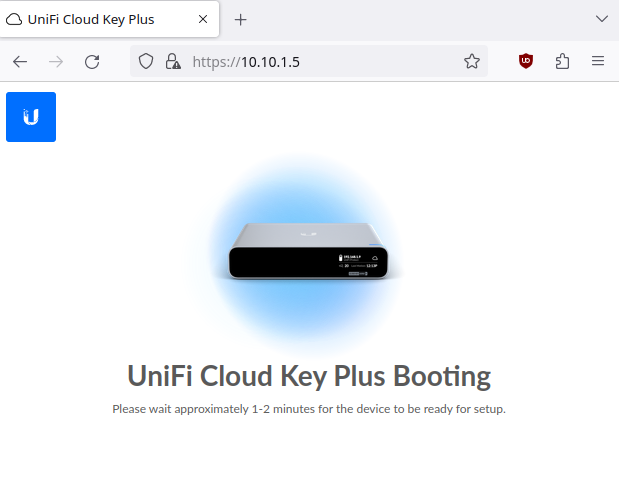Open the tracking protection shield panel
Viewport: 619px width, 491px height.
coord(146,61)
